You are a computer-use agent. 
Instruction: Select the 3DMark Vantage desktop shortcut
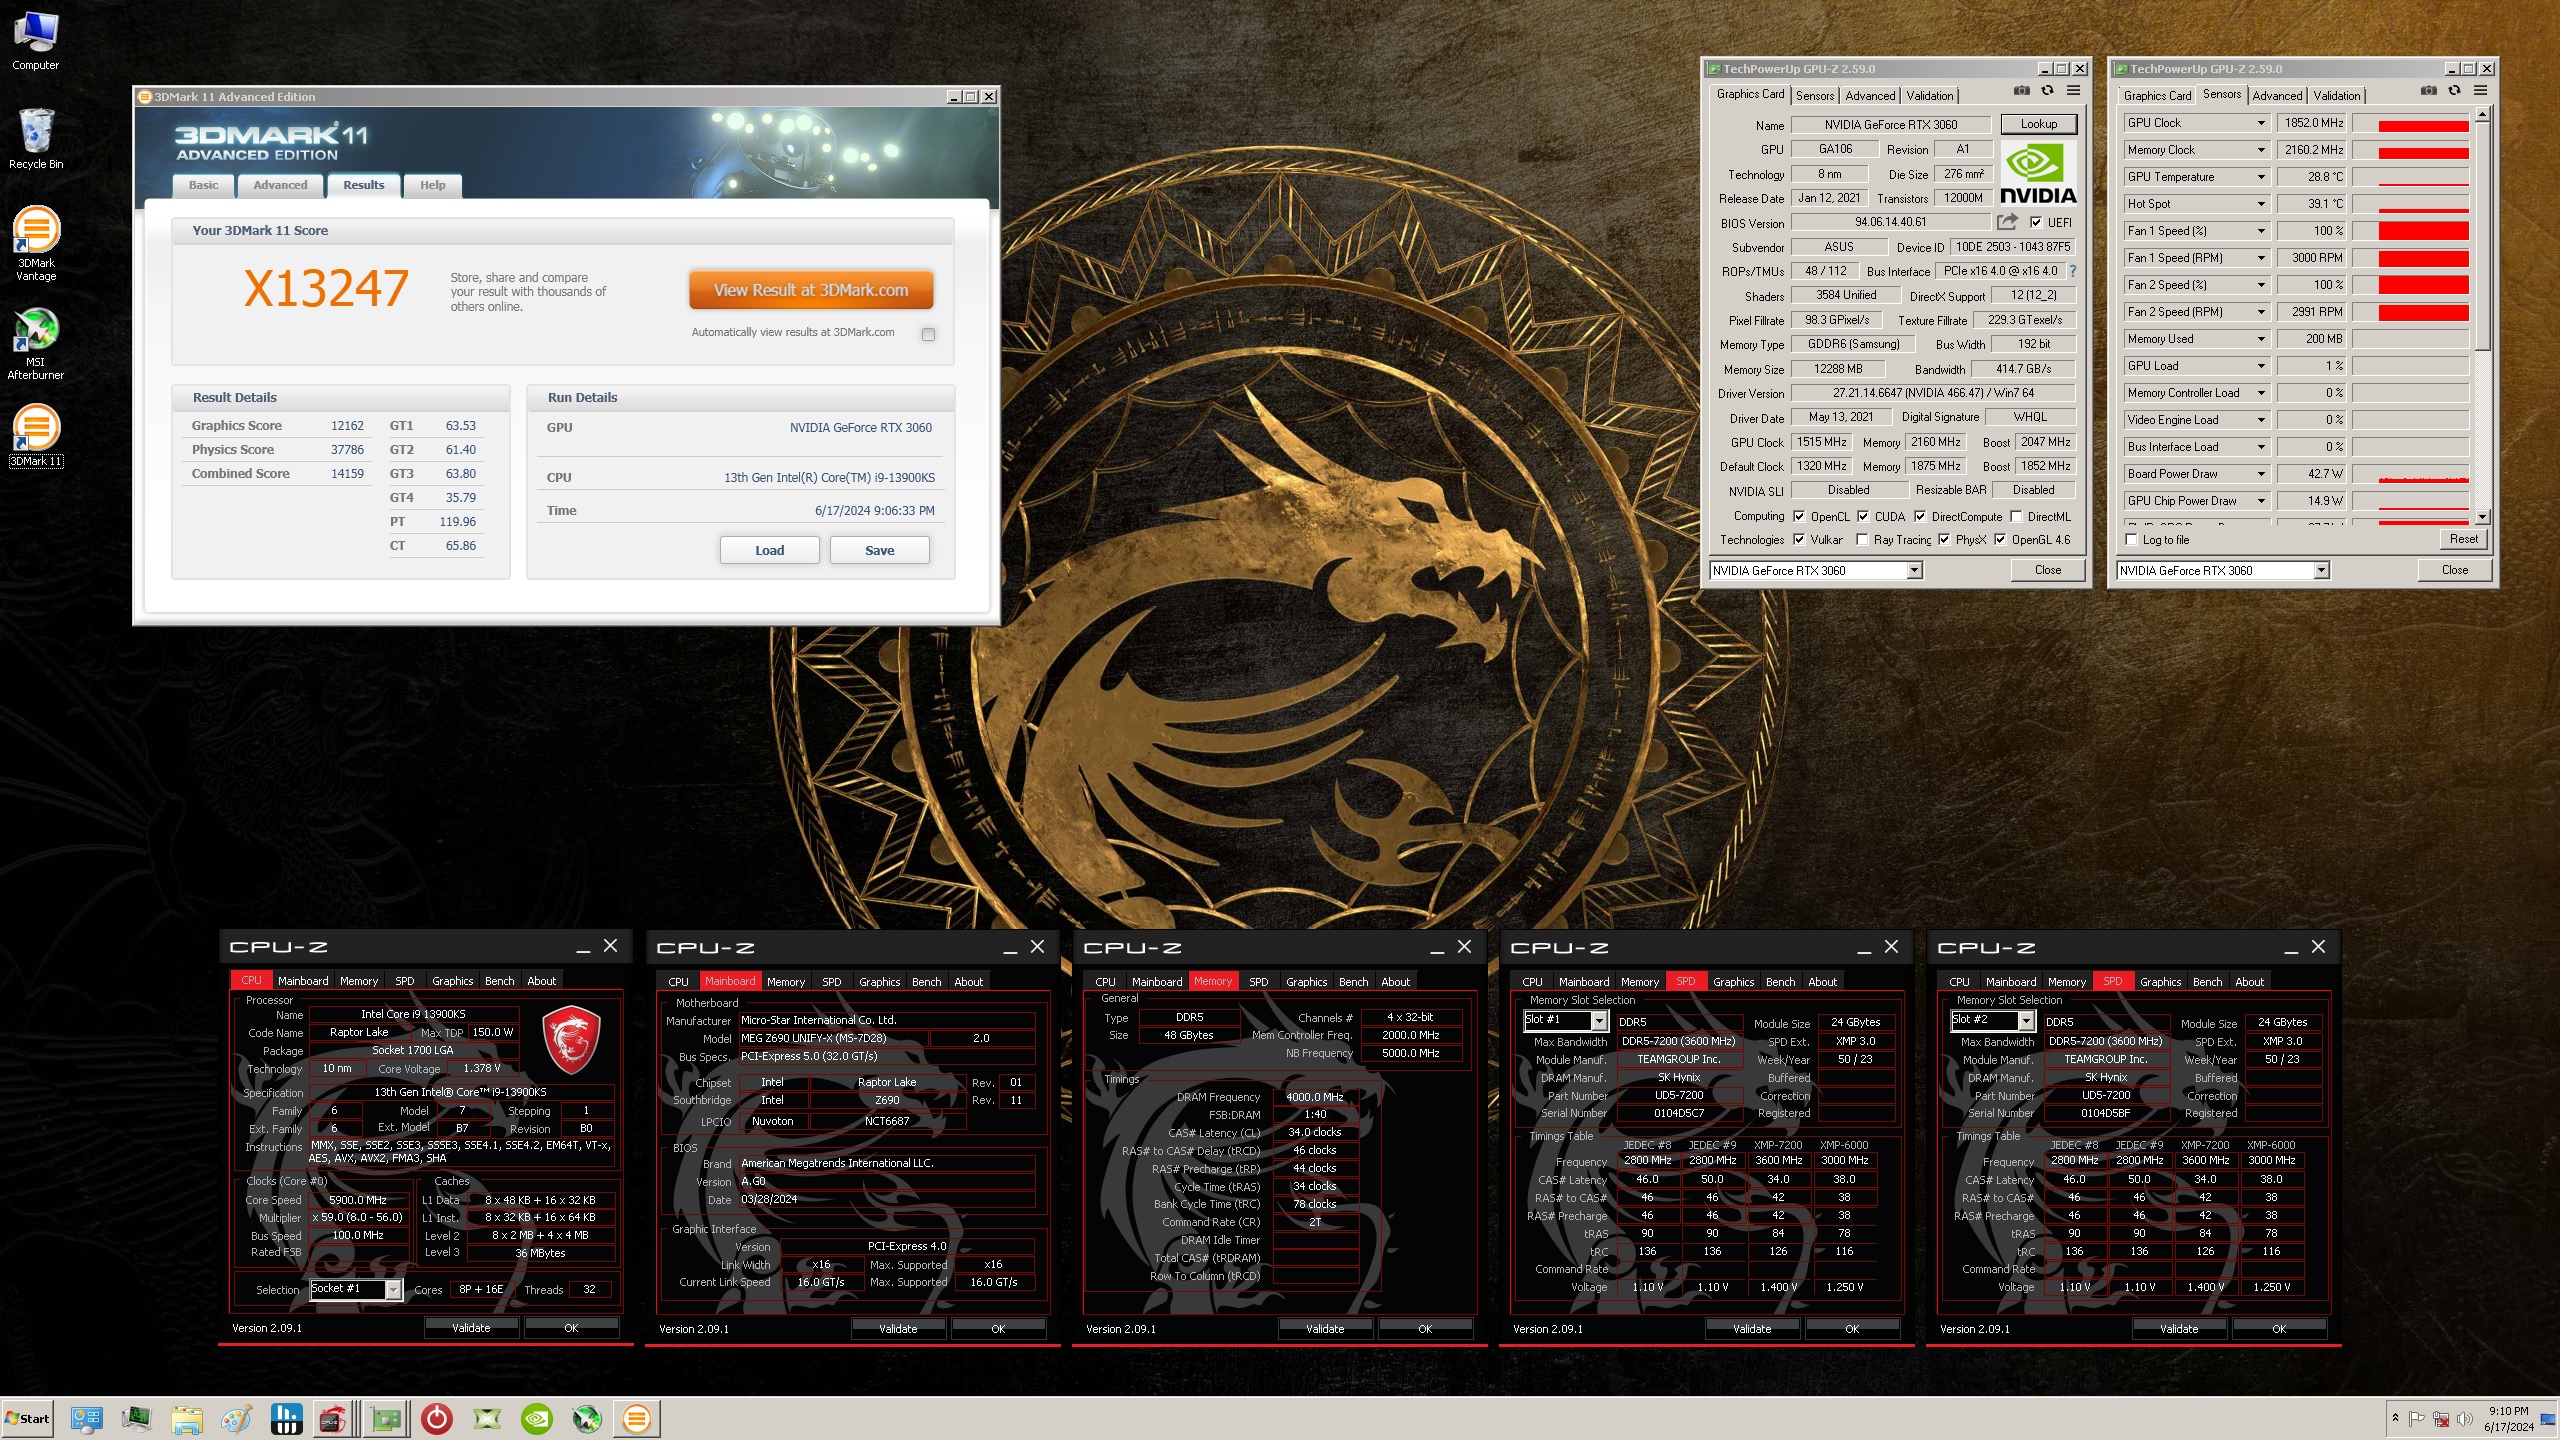point(36,243)
